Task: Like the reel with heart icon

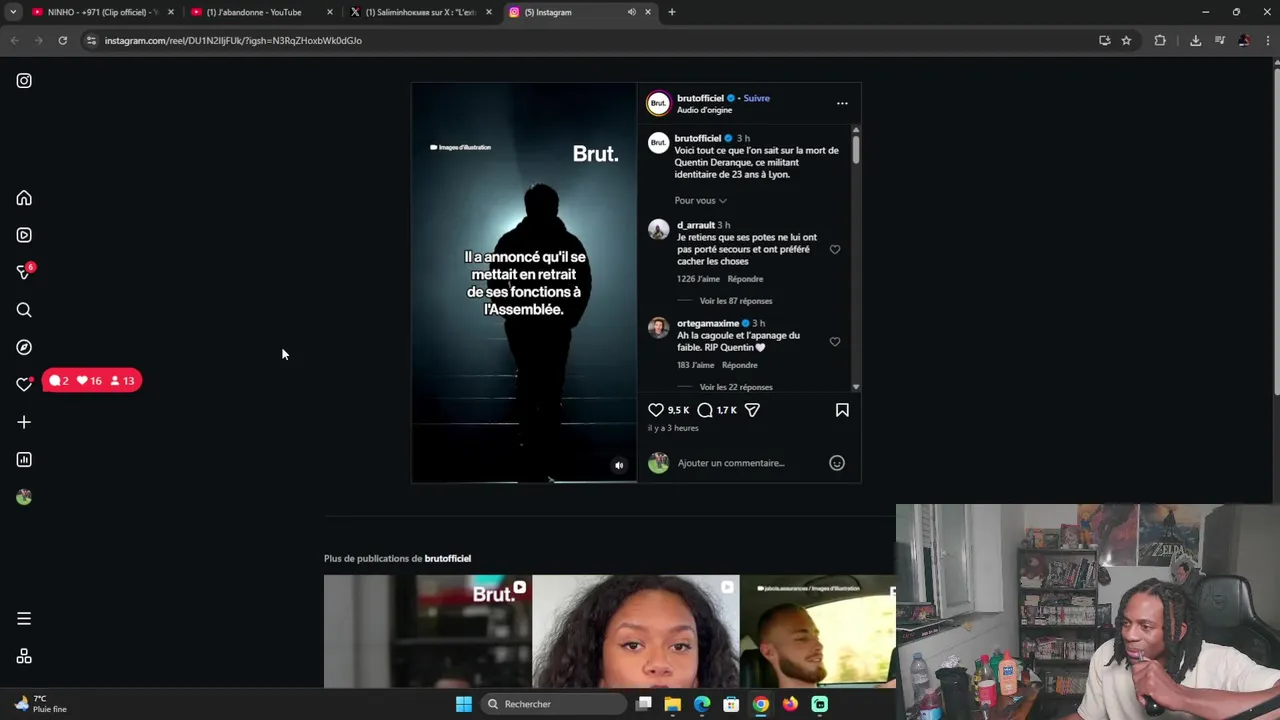Action: coord(656,410)
